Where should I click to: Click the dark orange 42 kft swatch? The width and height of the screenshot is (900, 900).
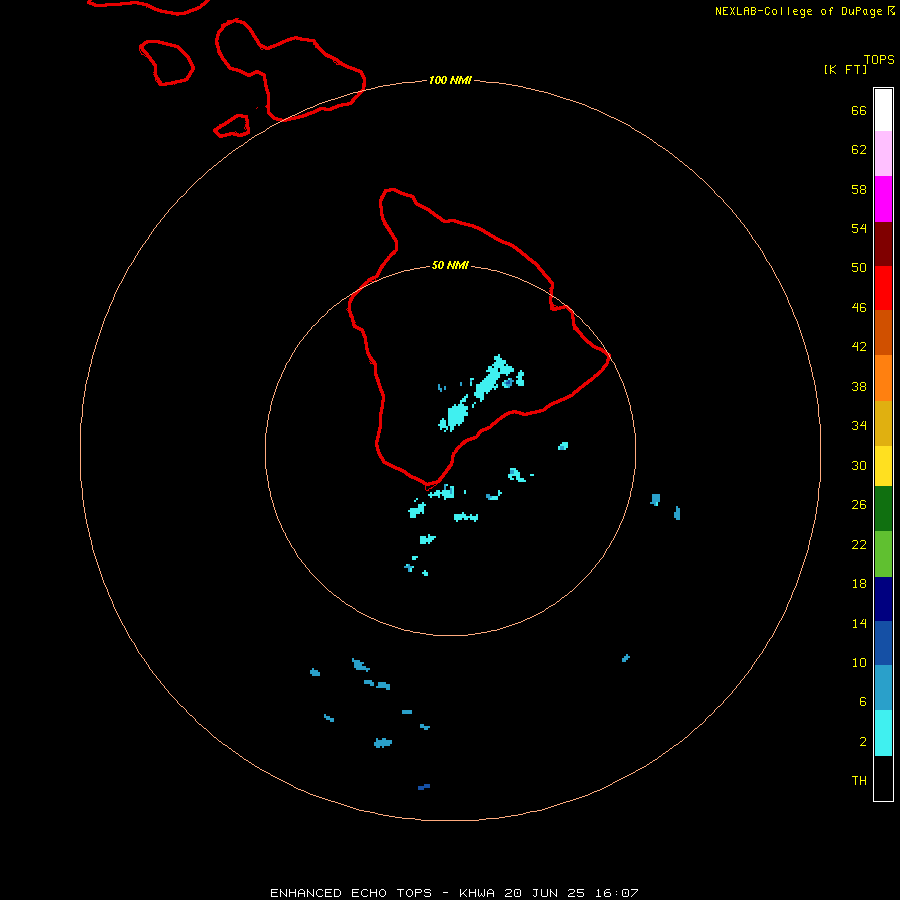pyautogui.click(x=883, y=332)
